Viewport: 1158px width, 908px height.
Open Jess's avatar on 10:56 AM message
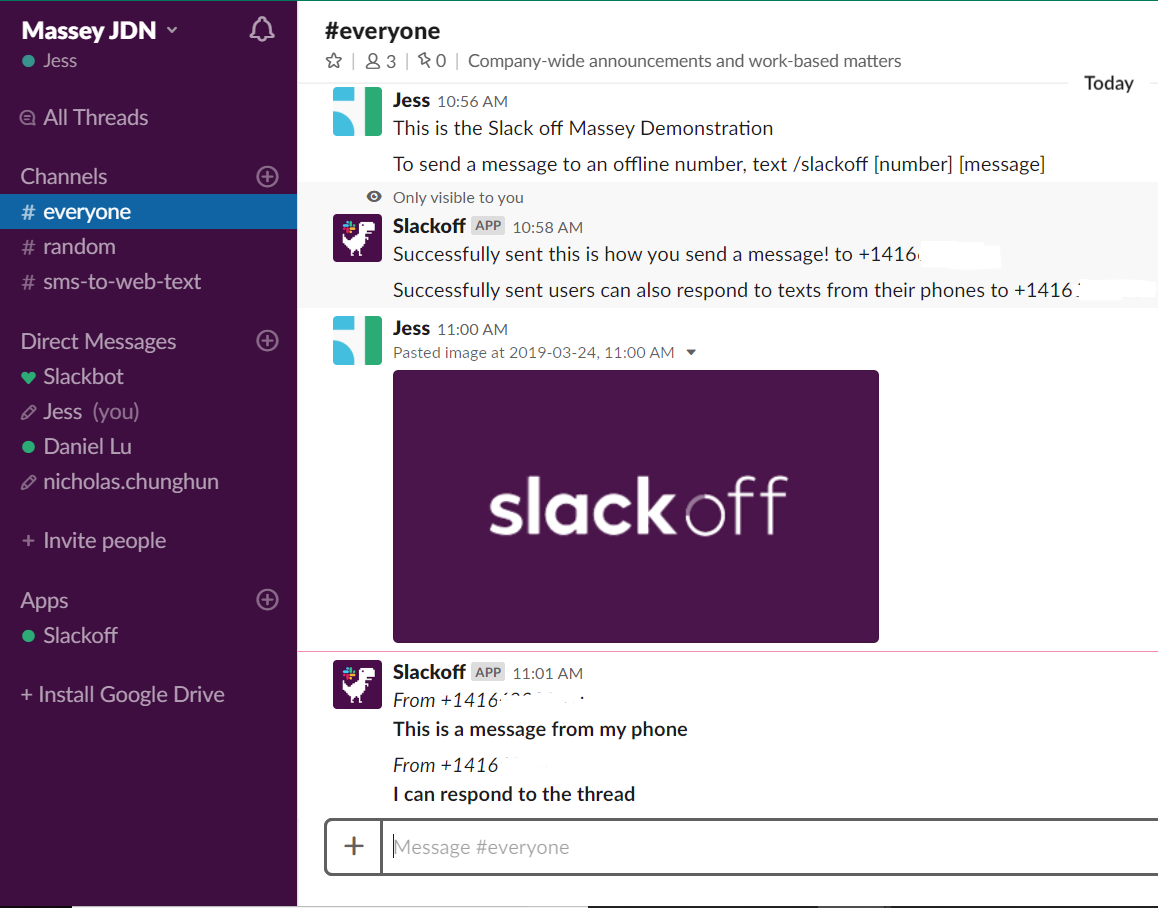(357, 112)
